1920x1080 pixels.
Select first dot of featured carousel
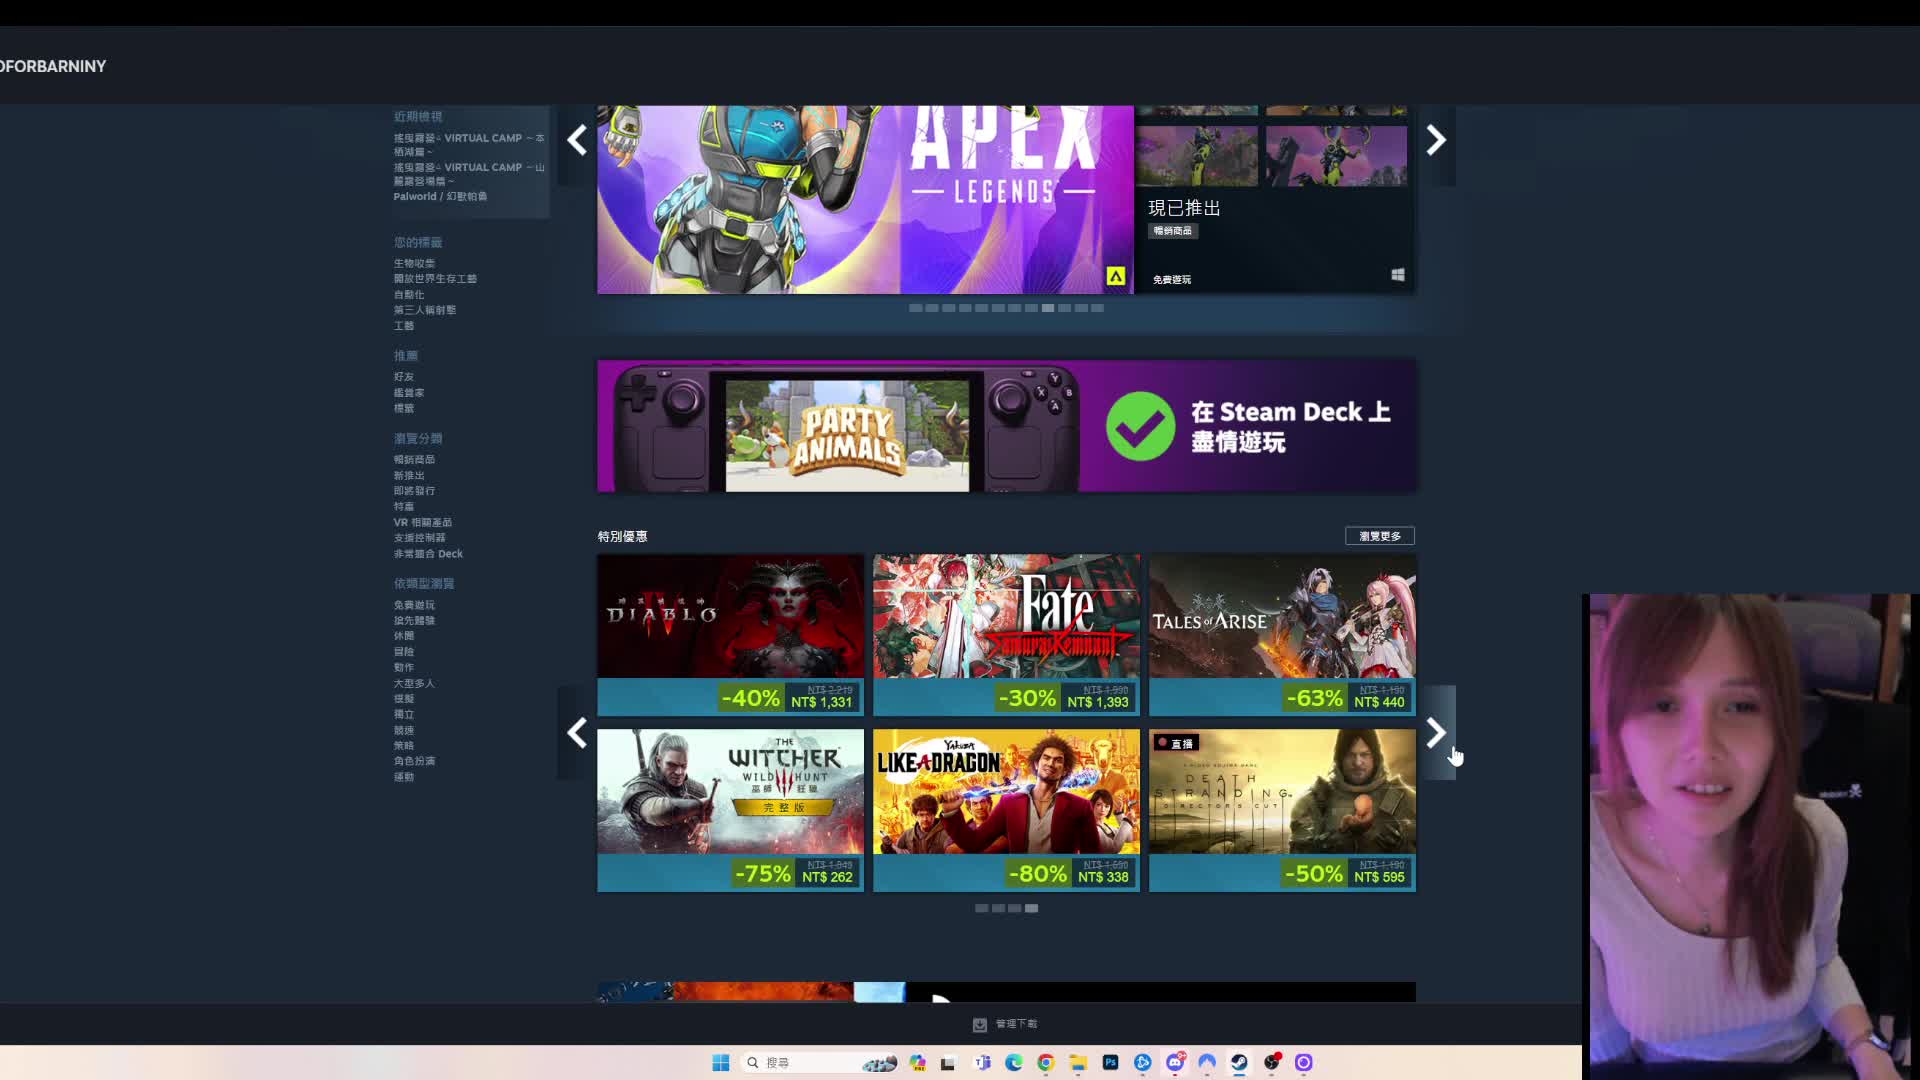[915, 308]
